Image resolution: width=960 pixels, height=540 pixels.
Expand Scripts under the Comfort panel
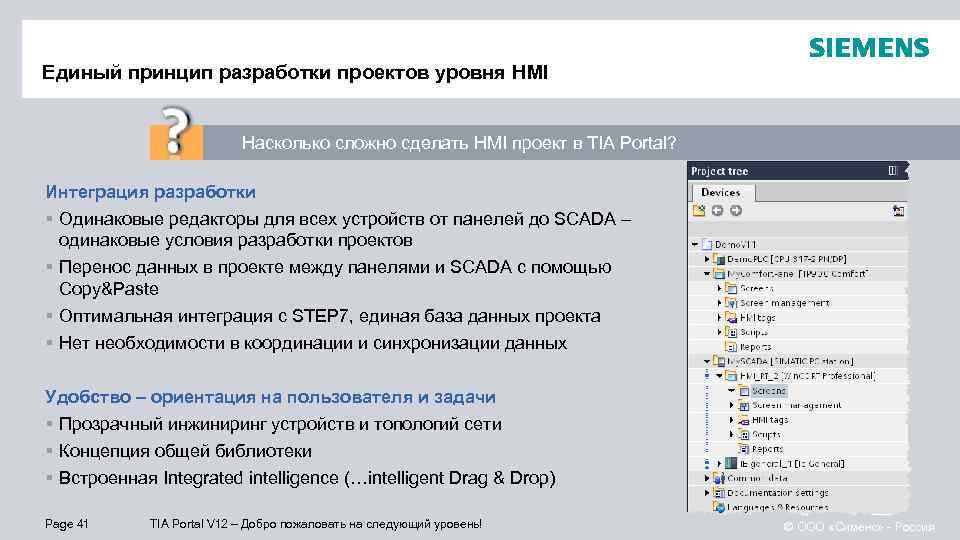tap(719, 332)
